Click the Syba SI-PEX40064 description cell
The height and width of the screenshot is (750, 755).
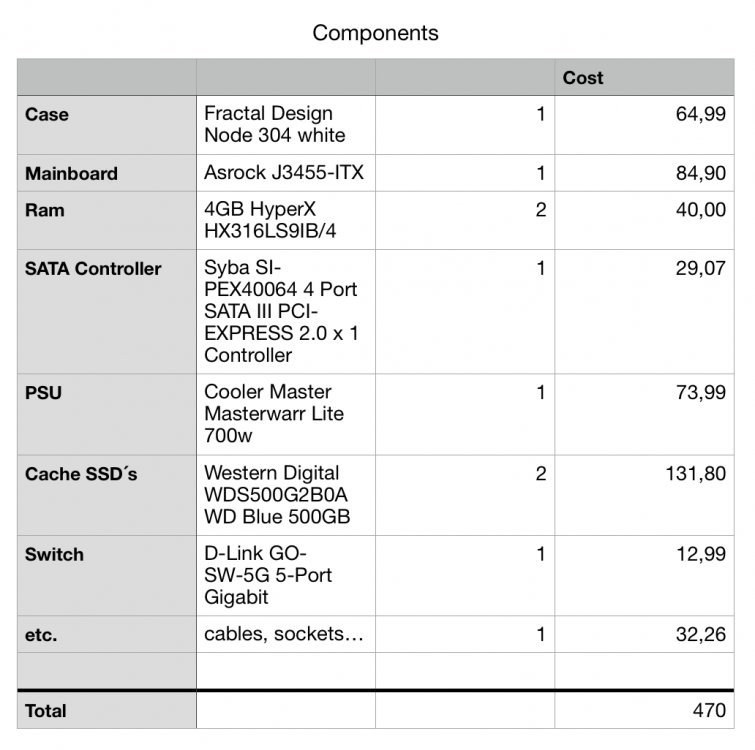click(286, 311)
